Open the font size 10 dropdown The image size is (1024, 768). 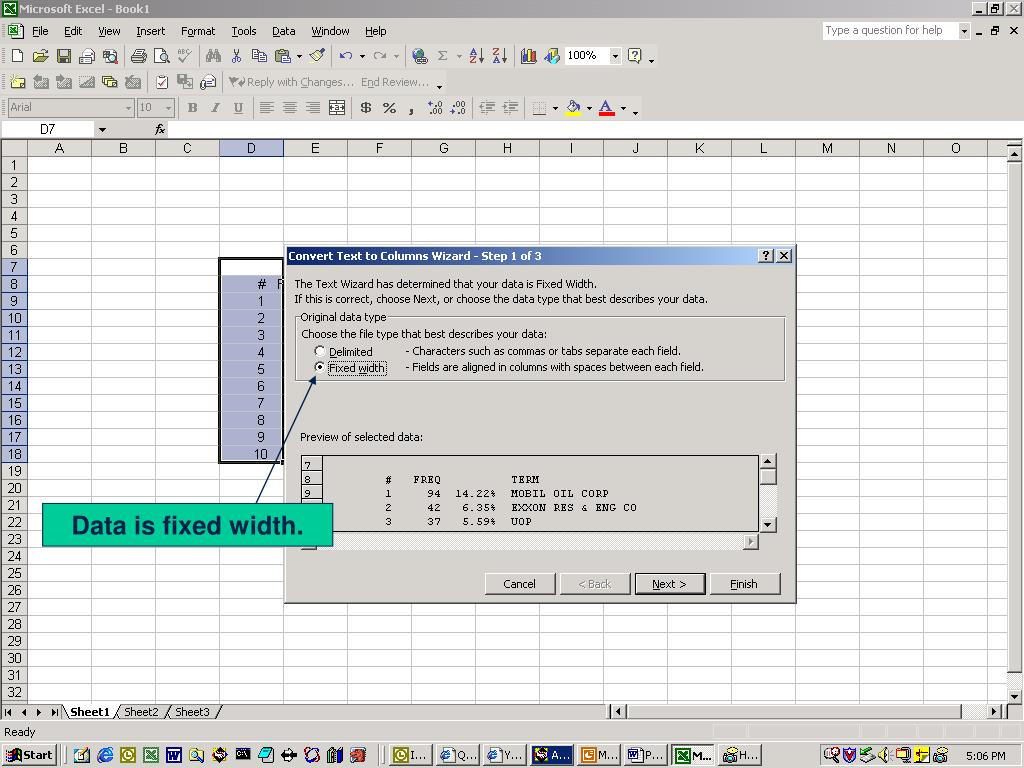(168, 108)
